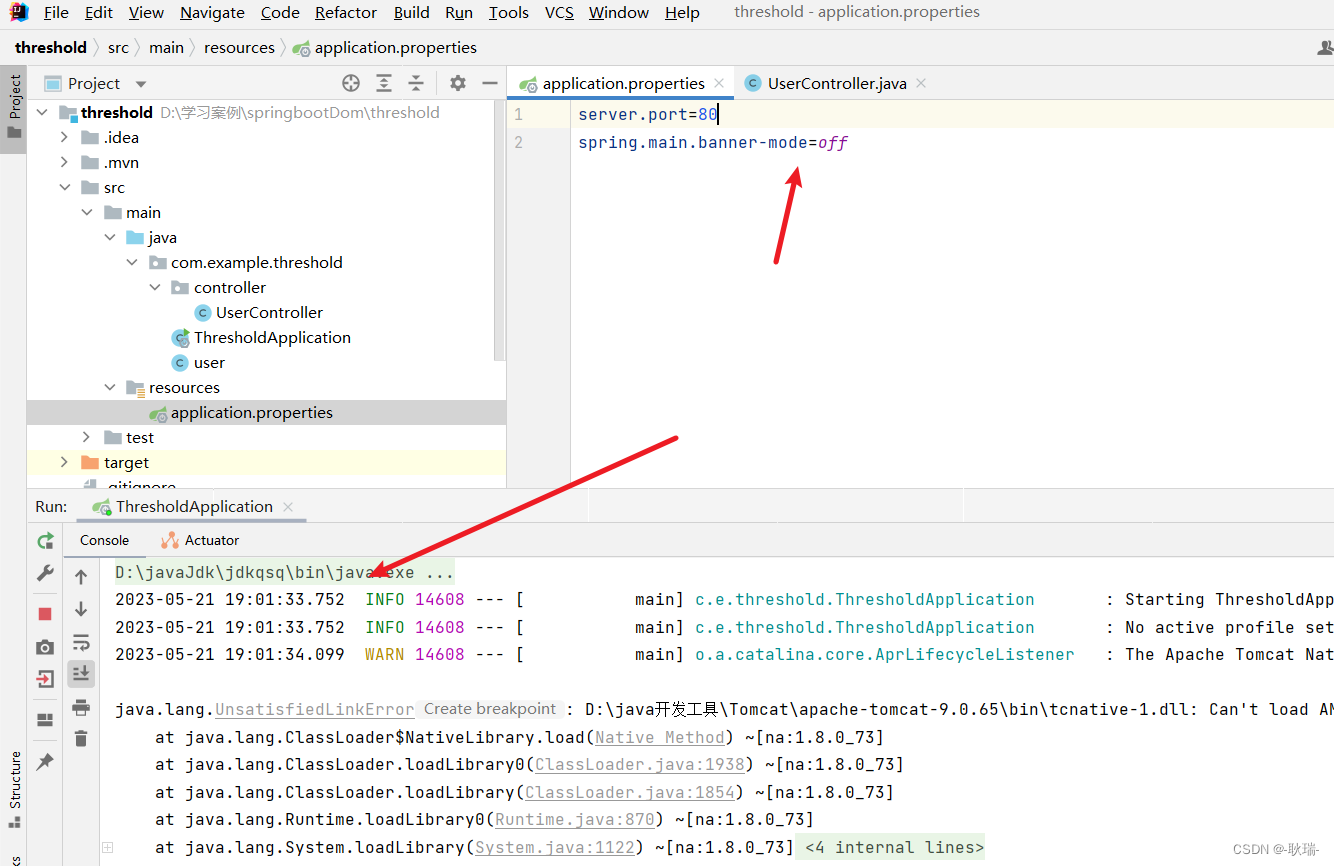Screen dimensions: 1334x866
Task: Collapse the java folder
Action: click(109, 237)
